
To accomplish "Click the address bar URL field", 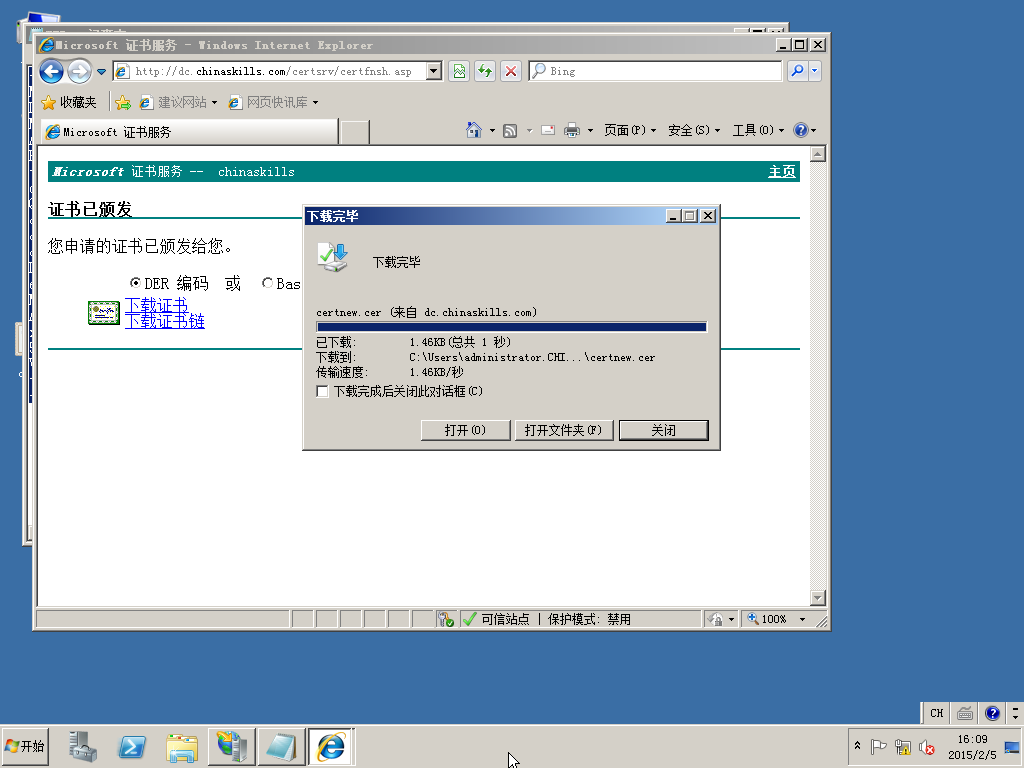I will [x=271, y=71].
